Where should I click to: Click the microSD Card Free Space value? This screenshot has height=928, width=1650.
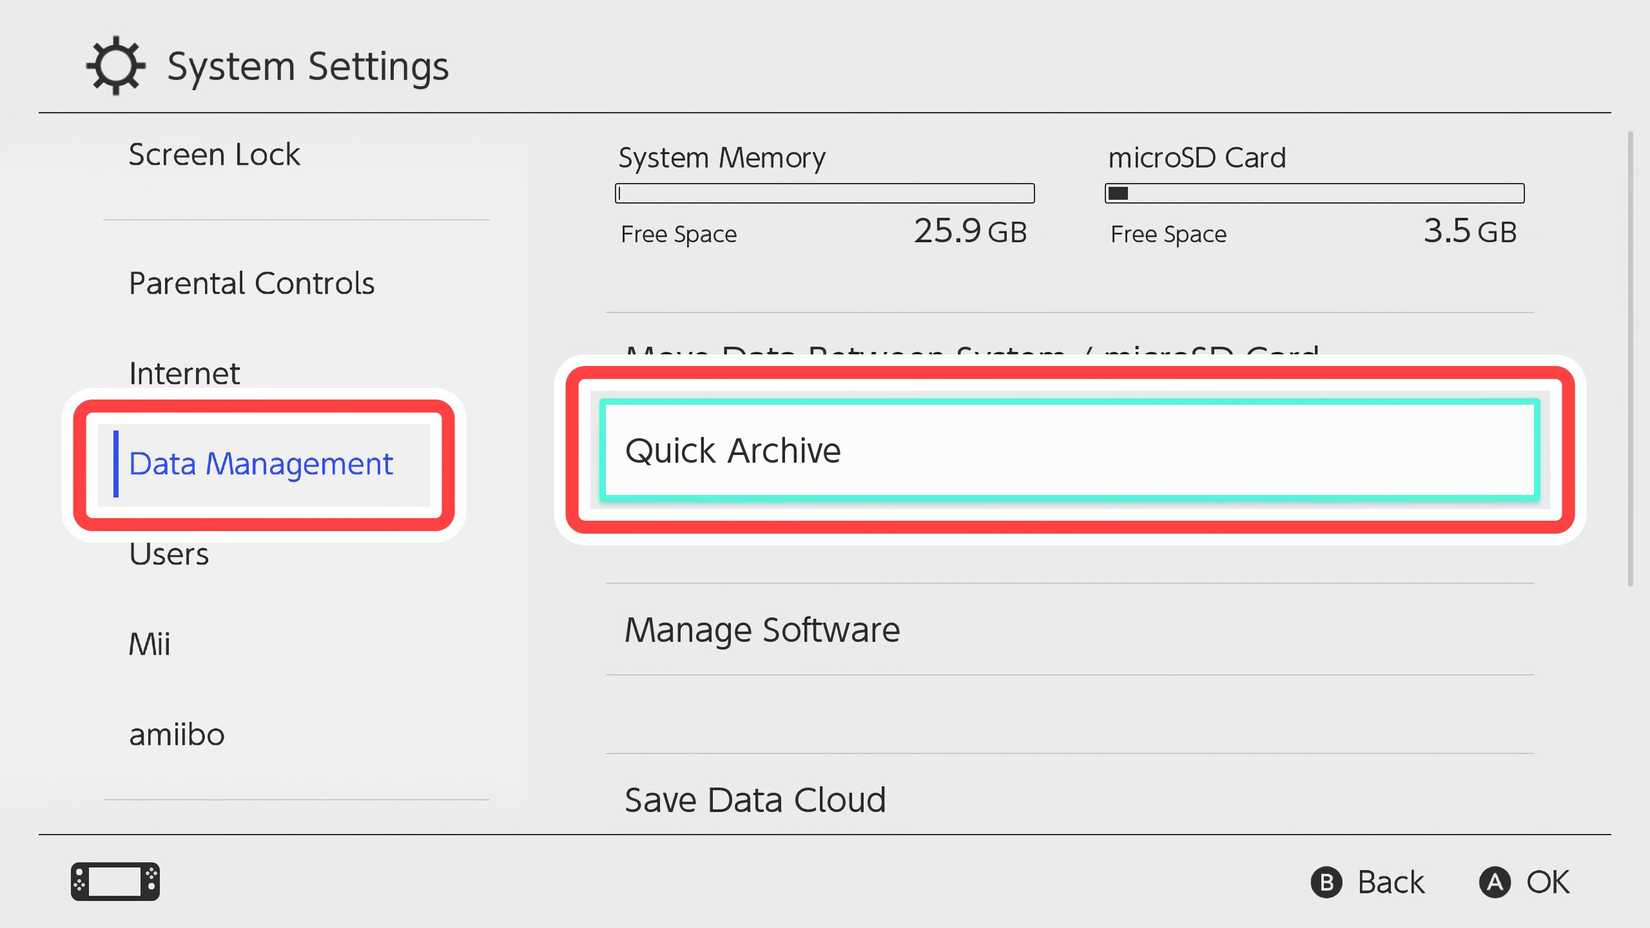(1469, 231)
